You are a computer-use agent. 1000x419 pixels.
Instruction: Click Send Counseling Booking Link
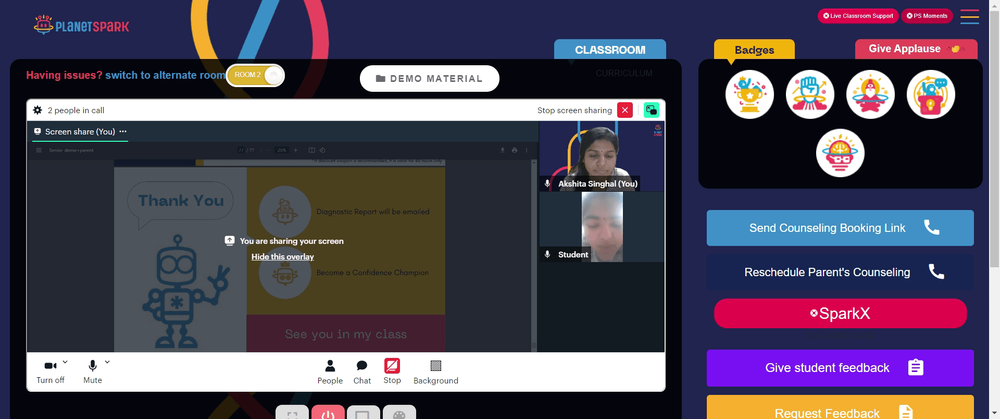tap(840, 228)
